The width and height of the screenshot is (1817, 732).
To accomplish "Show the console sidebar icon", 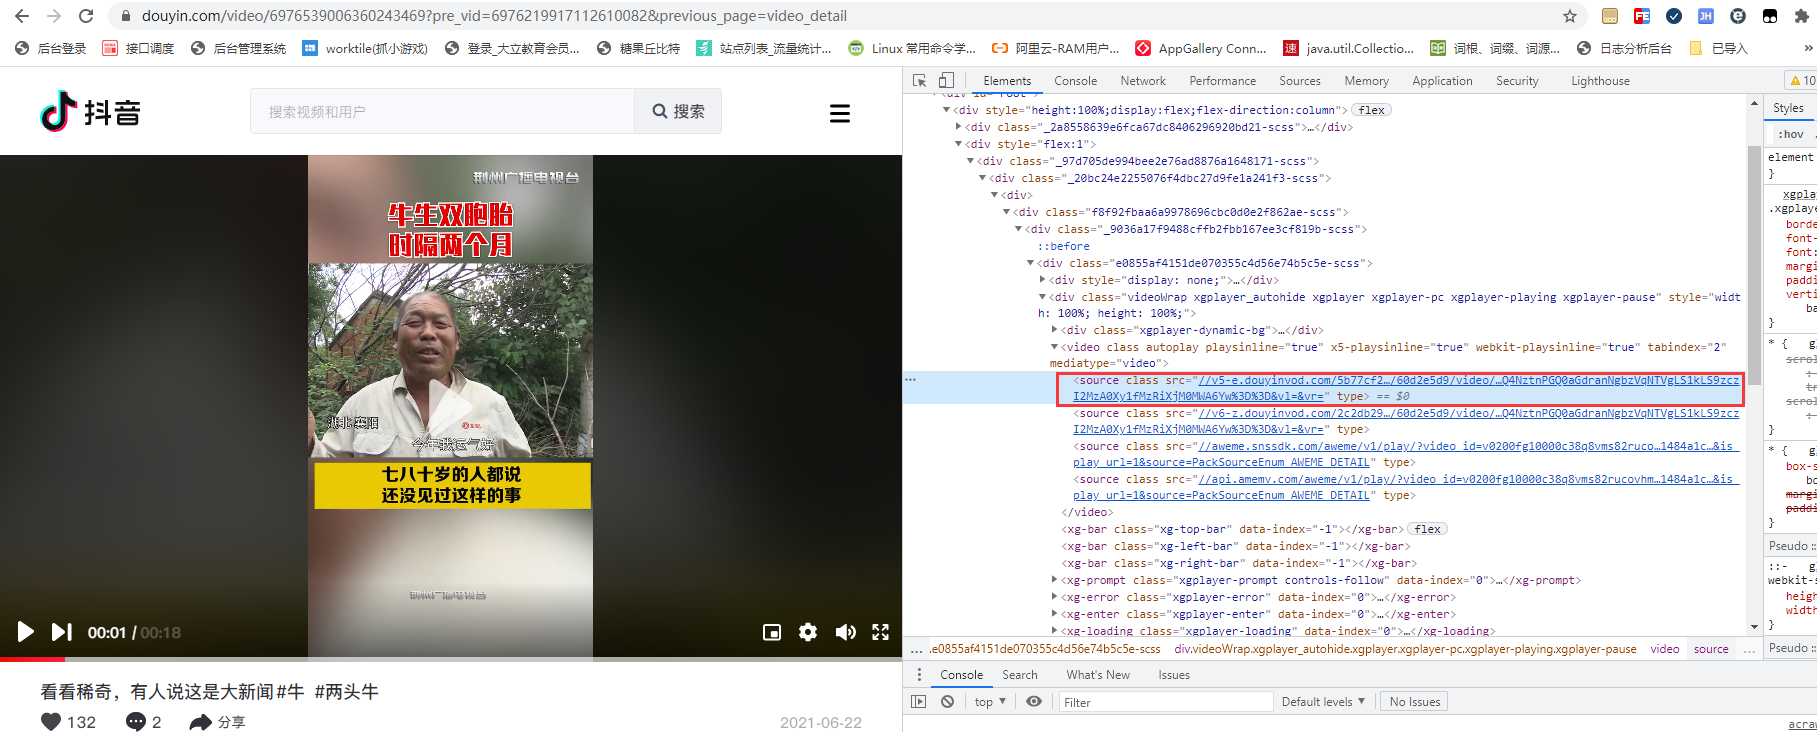I will tap(919, 702).
